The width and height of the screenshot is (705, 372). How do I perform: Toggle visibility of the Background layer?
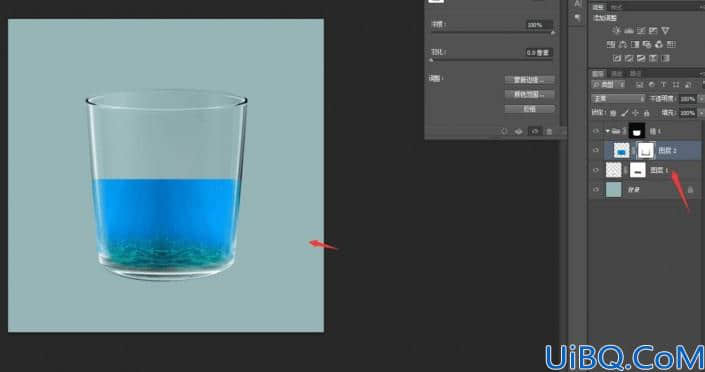point(596,190)
